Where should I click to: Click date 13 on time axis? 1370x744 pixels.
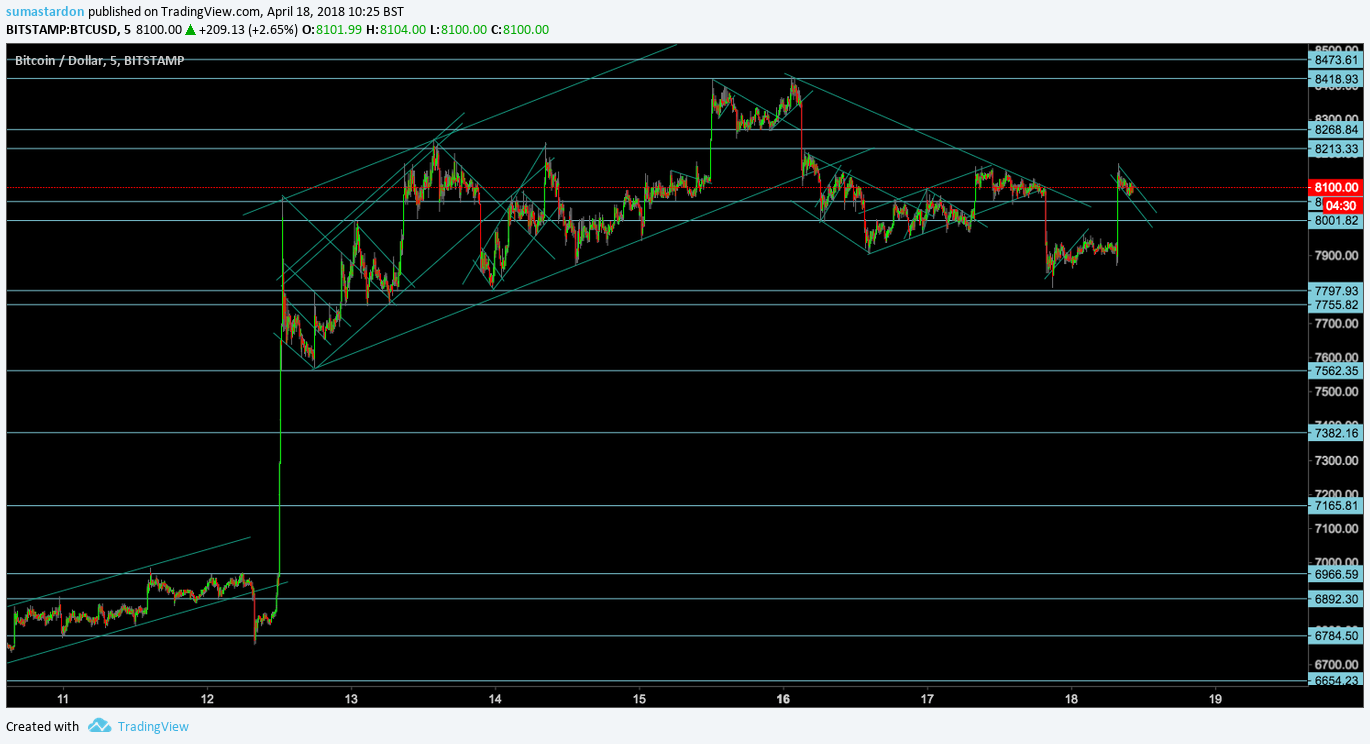[351, 699]
